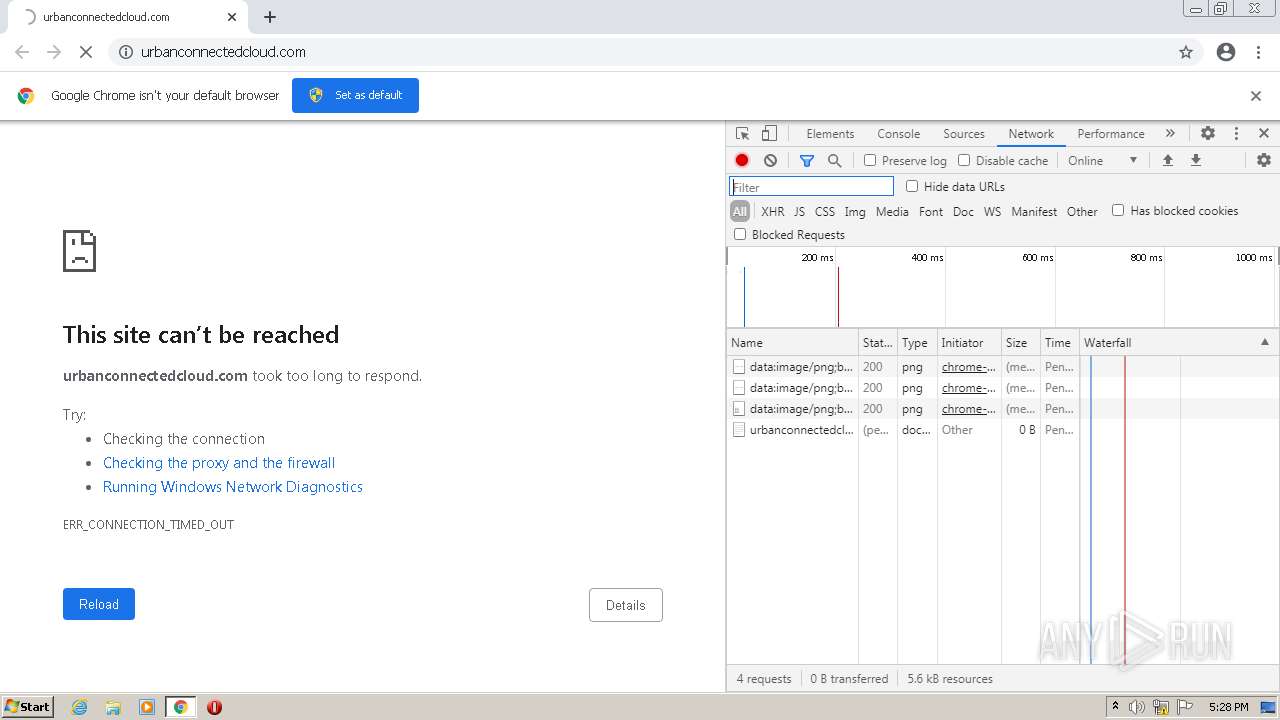This screenshot has height=720, width=1280.
Task: Toggle the device toolbar icon
Action: click(769, 133)
